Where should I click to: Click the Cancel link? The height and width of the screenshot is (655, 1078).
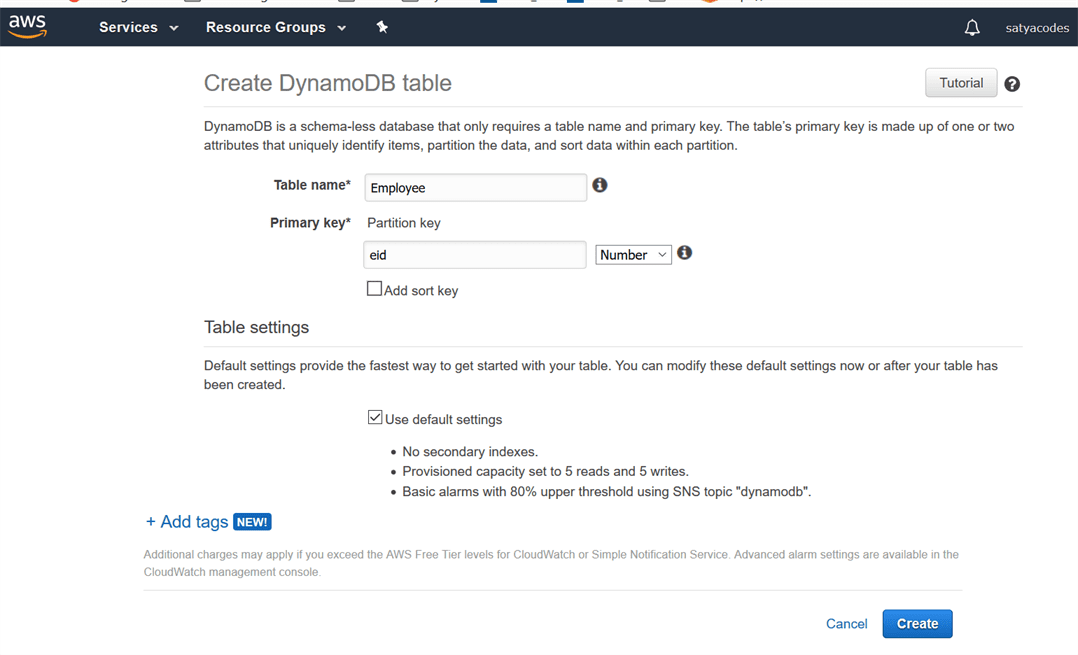tap(846, 624)
